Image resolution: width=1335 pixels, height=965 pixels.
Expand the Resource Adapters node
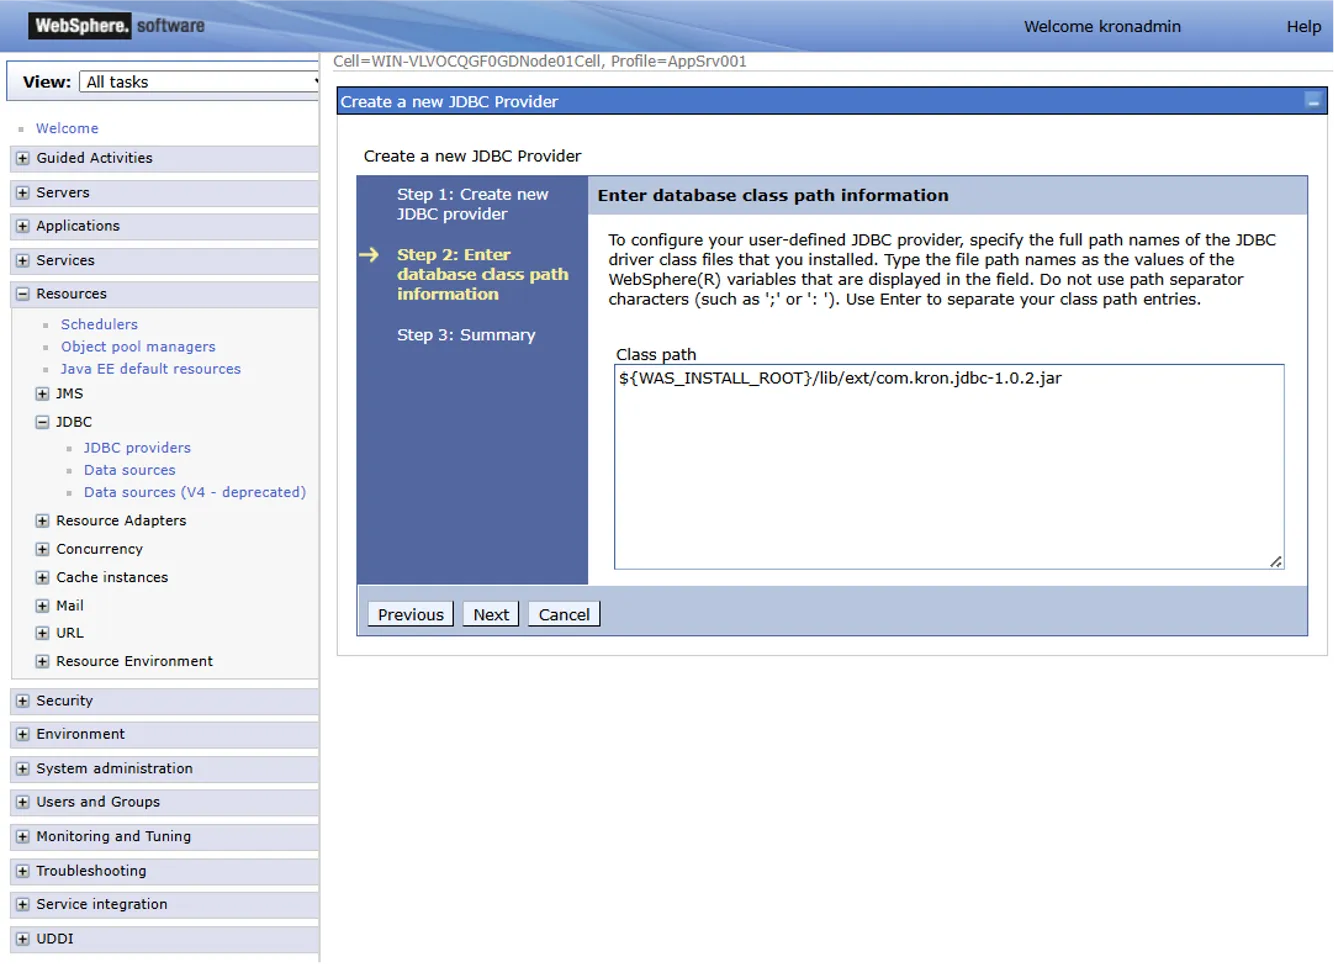pyautogui.click(x=42, y=521)
